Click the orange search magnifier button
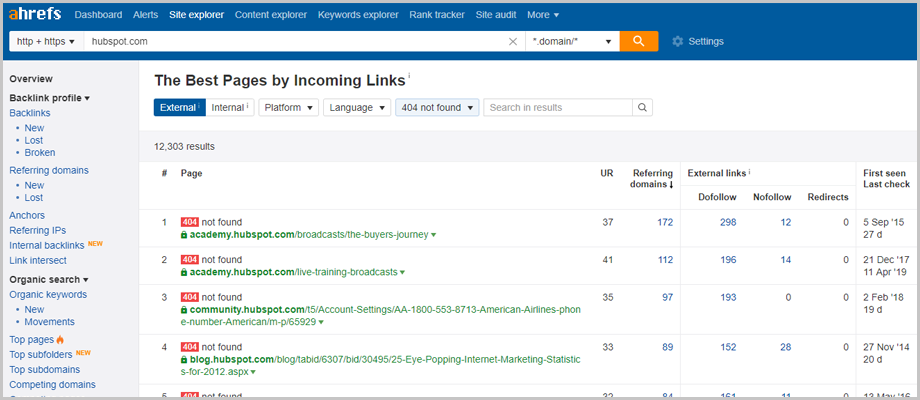This screenshot has height=400, width=920. 639,41
